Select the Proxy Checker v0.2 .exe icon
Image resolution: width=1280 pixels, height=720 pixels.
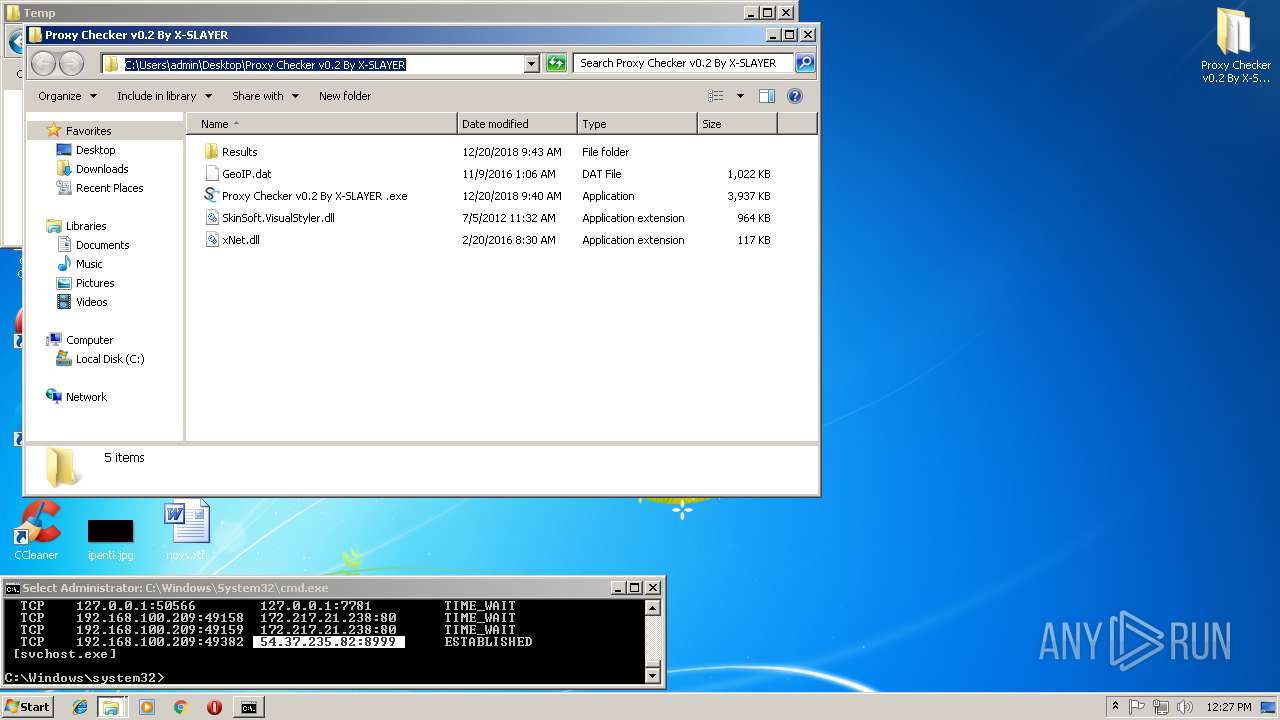click(211, 196)
